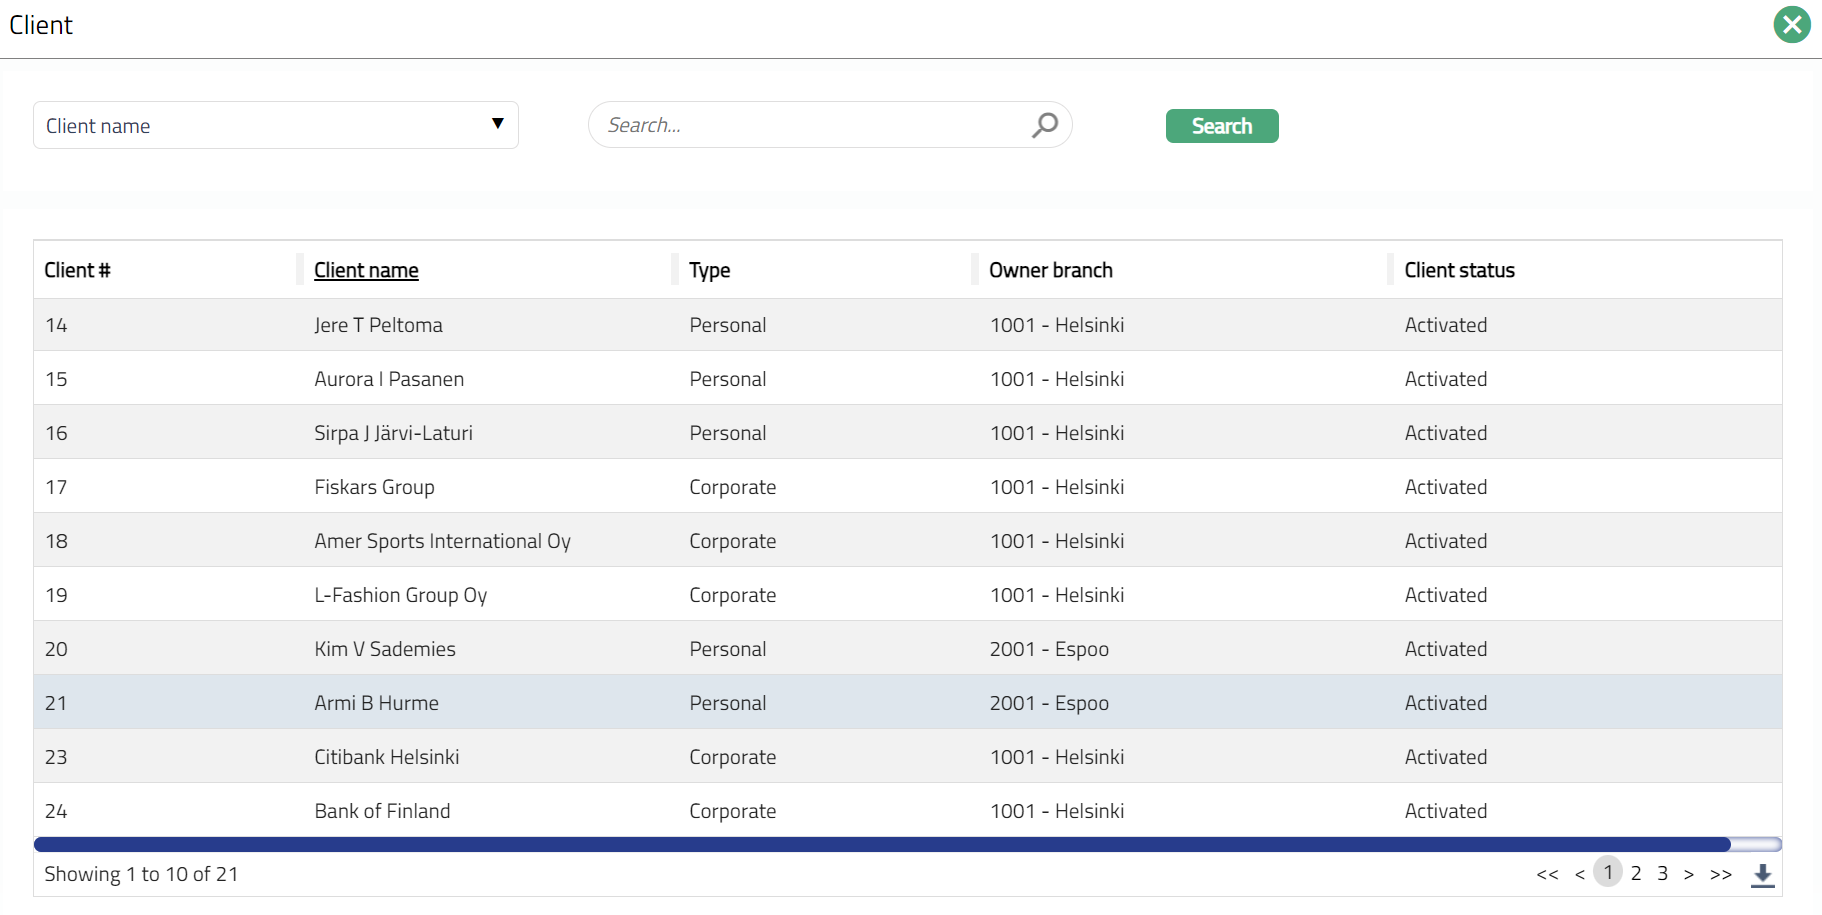Jump to the last page
Screen dimensions: 1822x915
(1720, 875)
